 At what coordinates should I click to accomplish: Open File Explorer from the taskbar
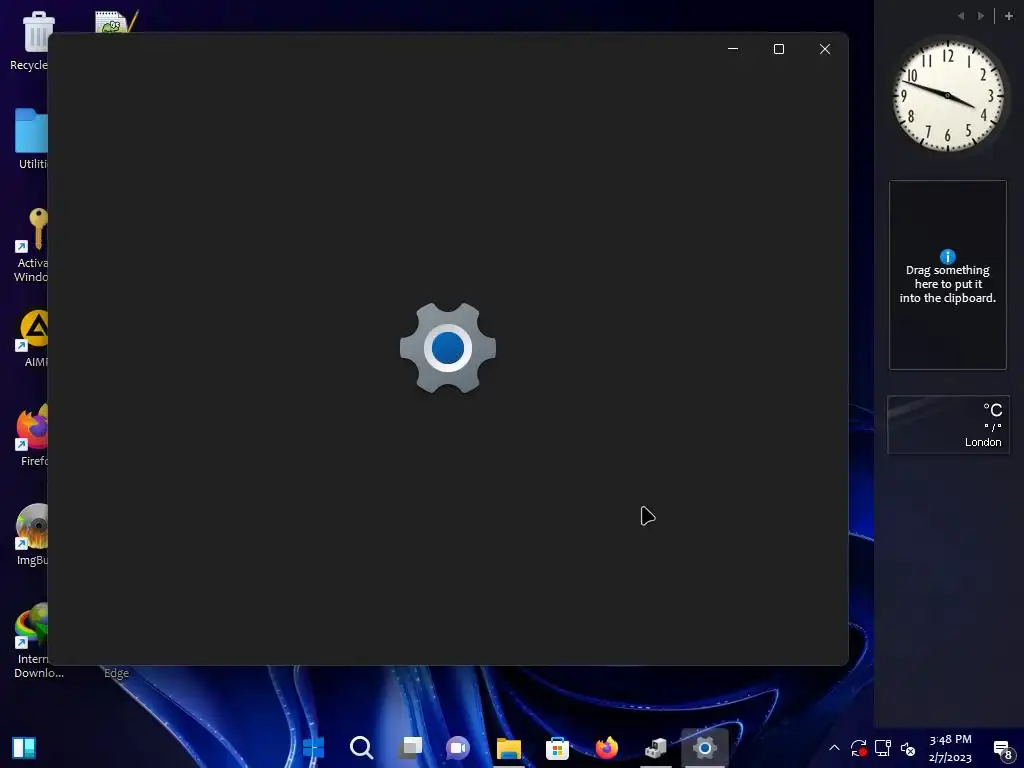click(509, 748)
